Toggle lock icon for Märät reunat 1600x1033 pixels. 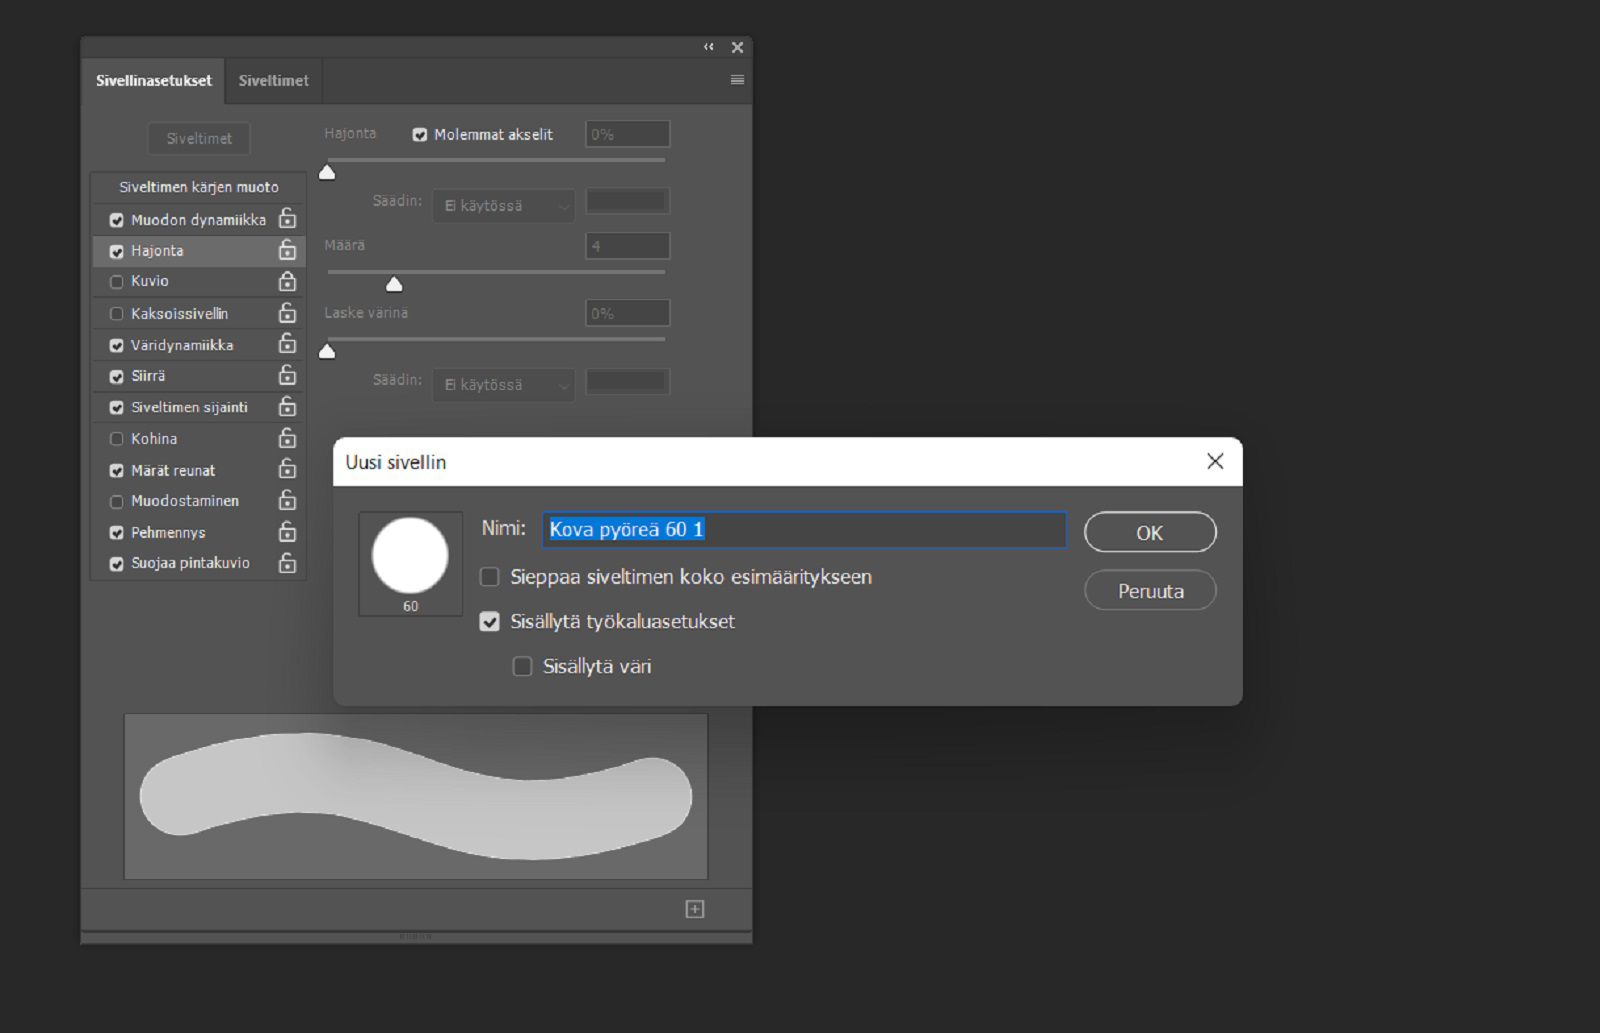[287, 469]
